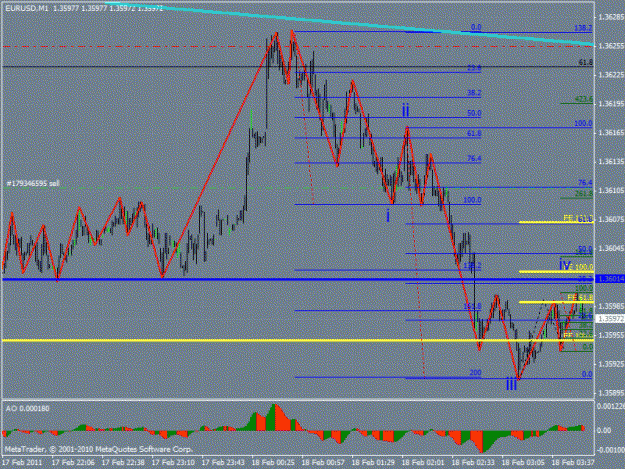Click the MetaTrader copyright text

pos(99,449)
